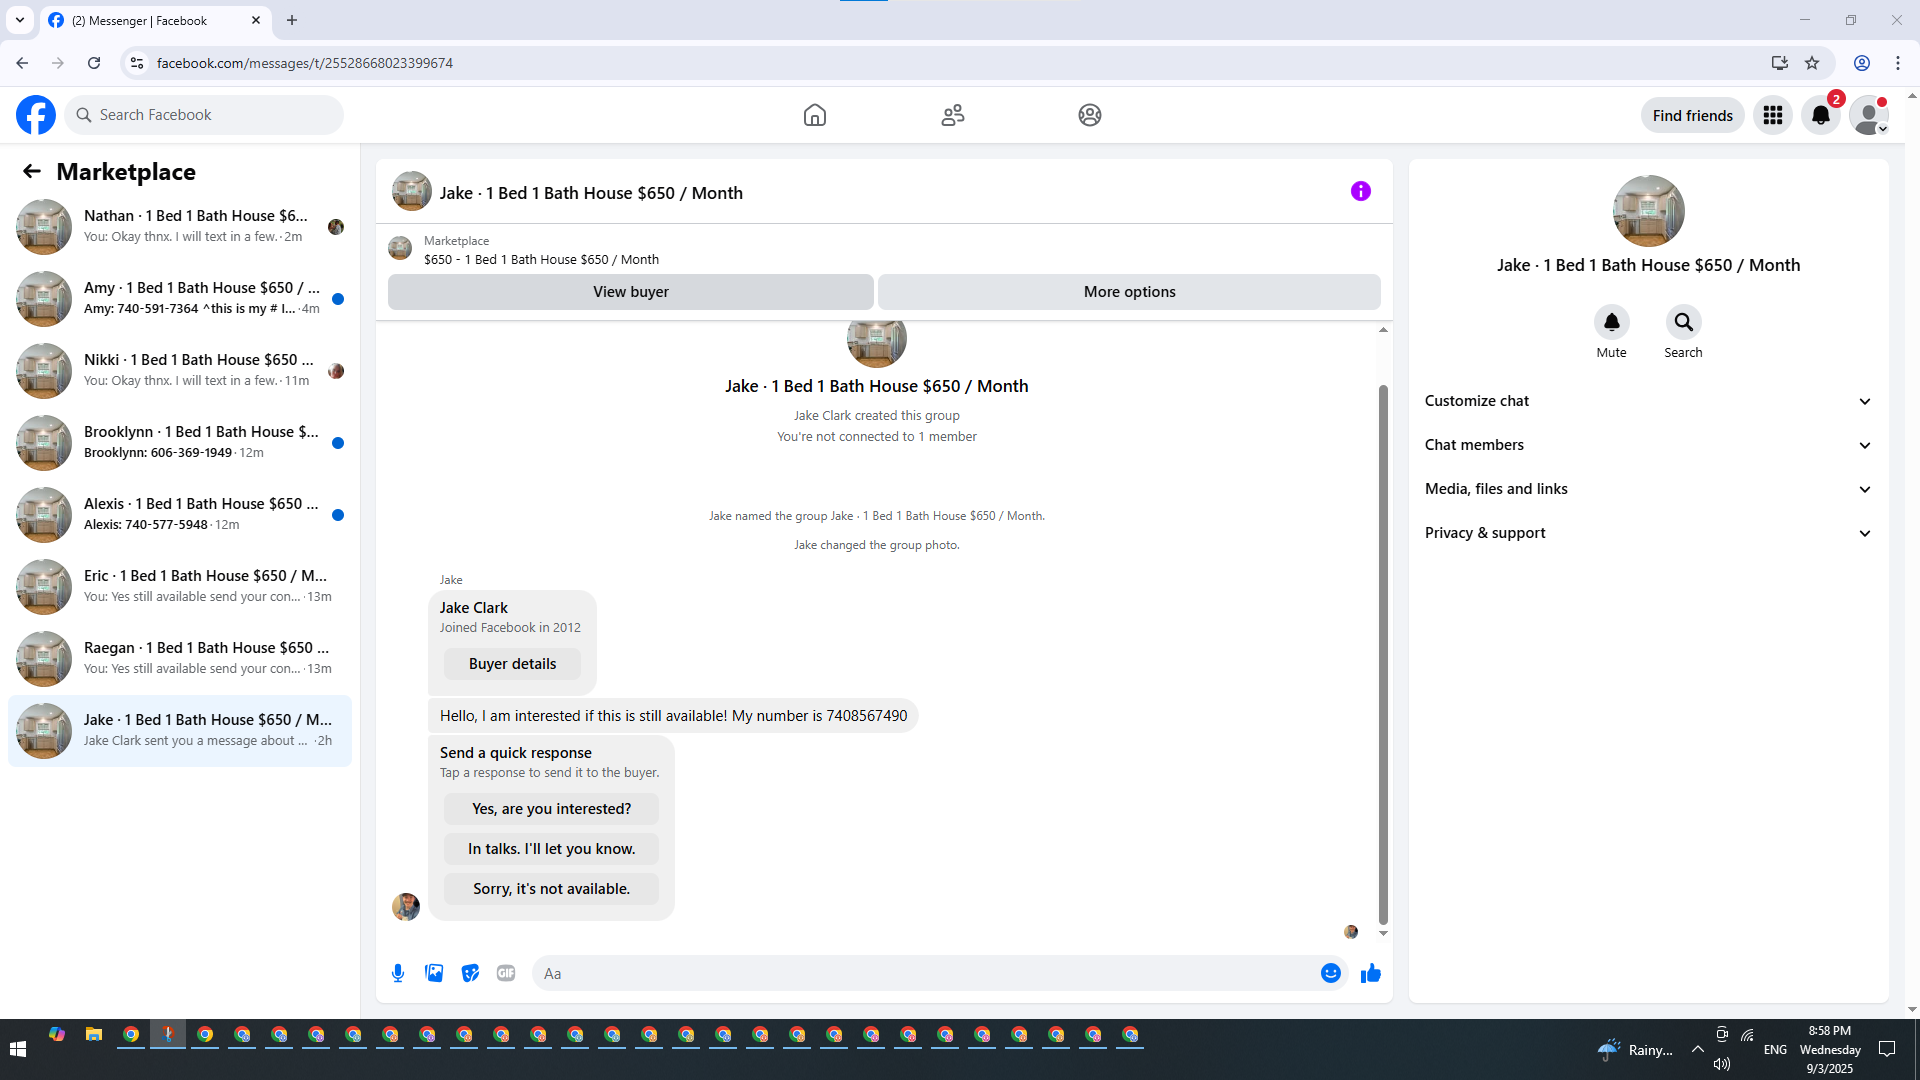Expand the Customize chat section
Screen dimensions: 1920x1080
click(1648, 401)
